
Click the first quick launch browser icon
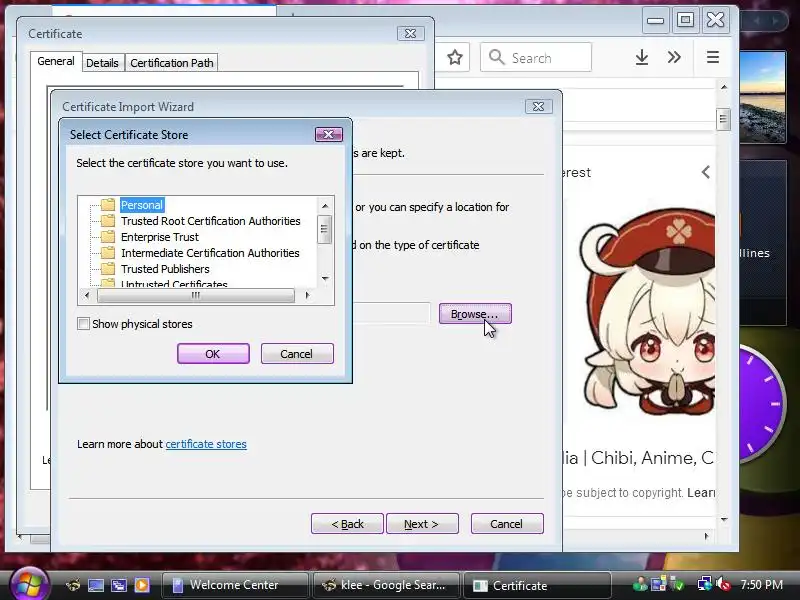tap(73, 585)
